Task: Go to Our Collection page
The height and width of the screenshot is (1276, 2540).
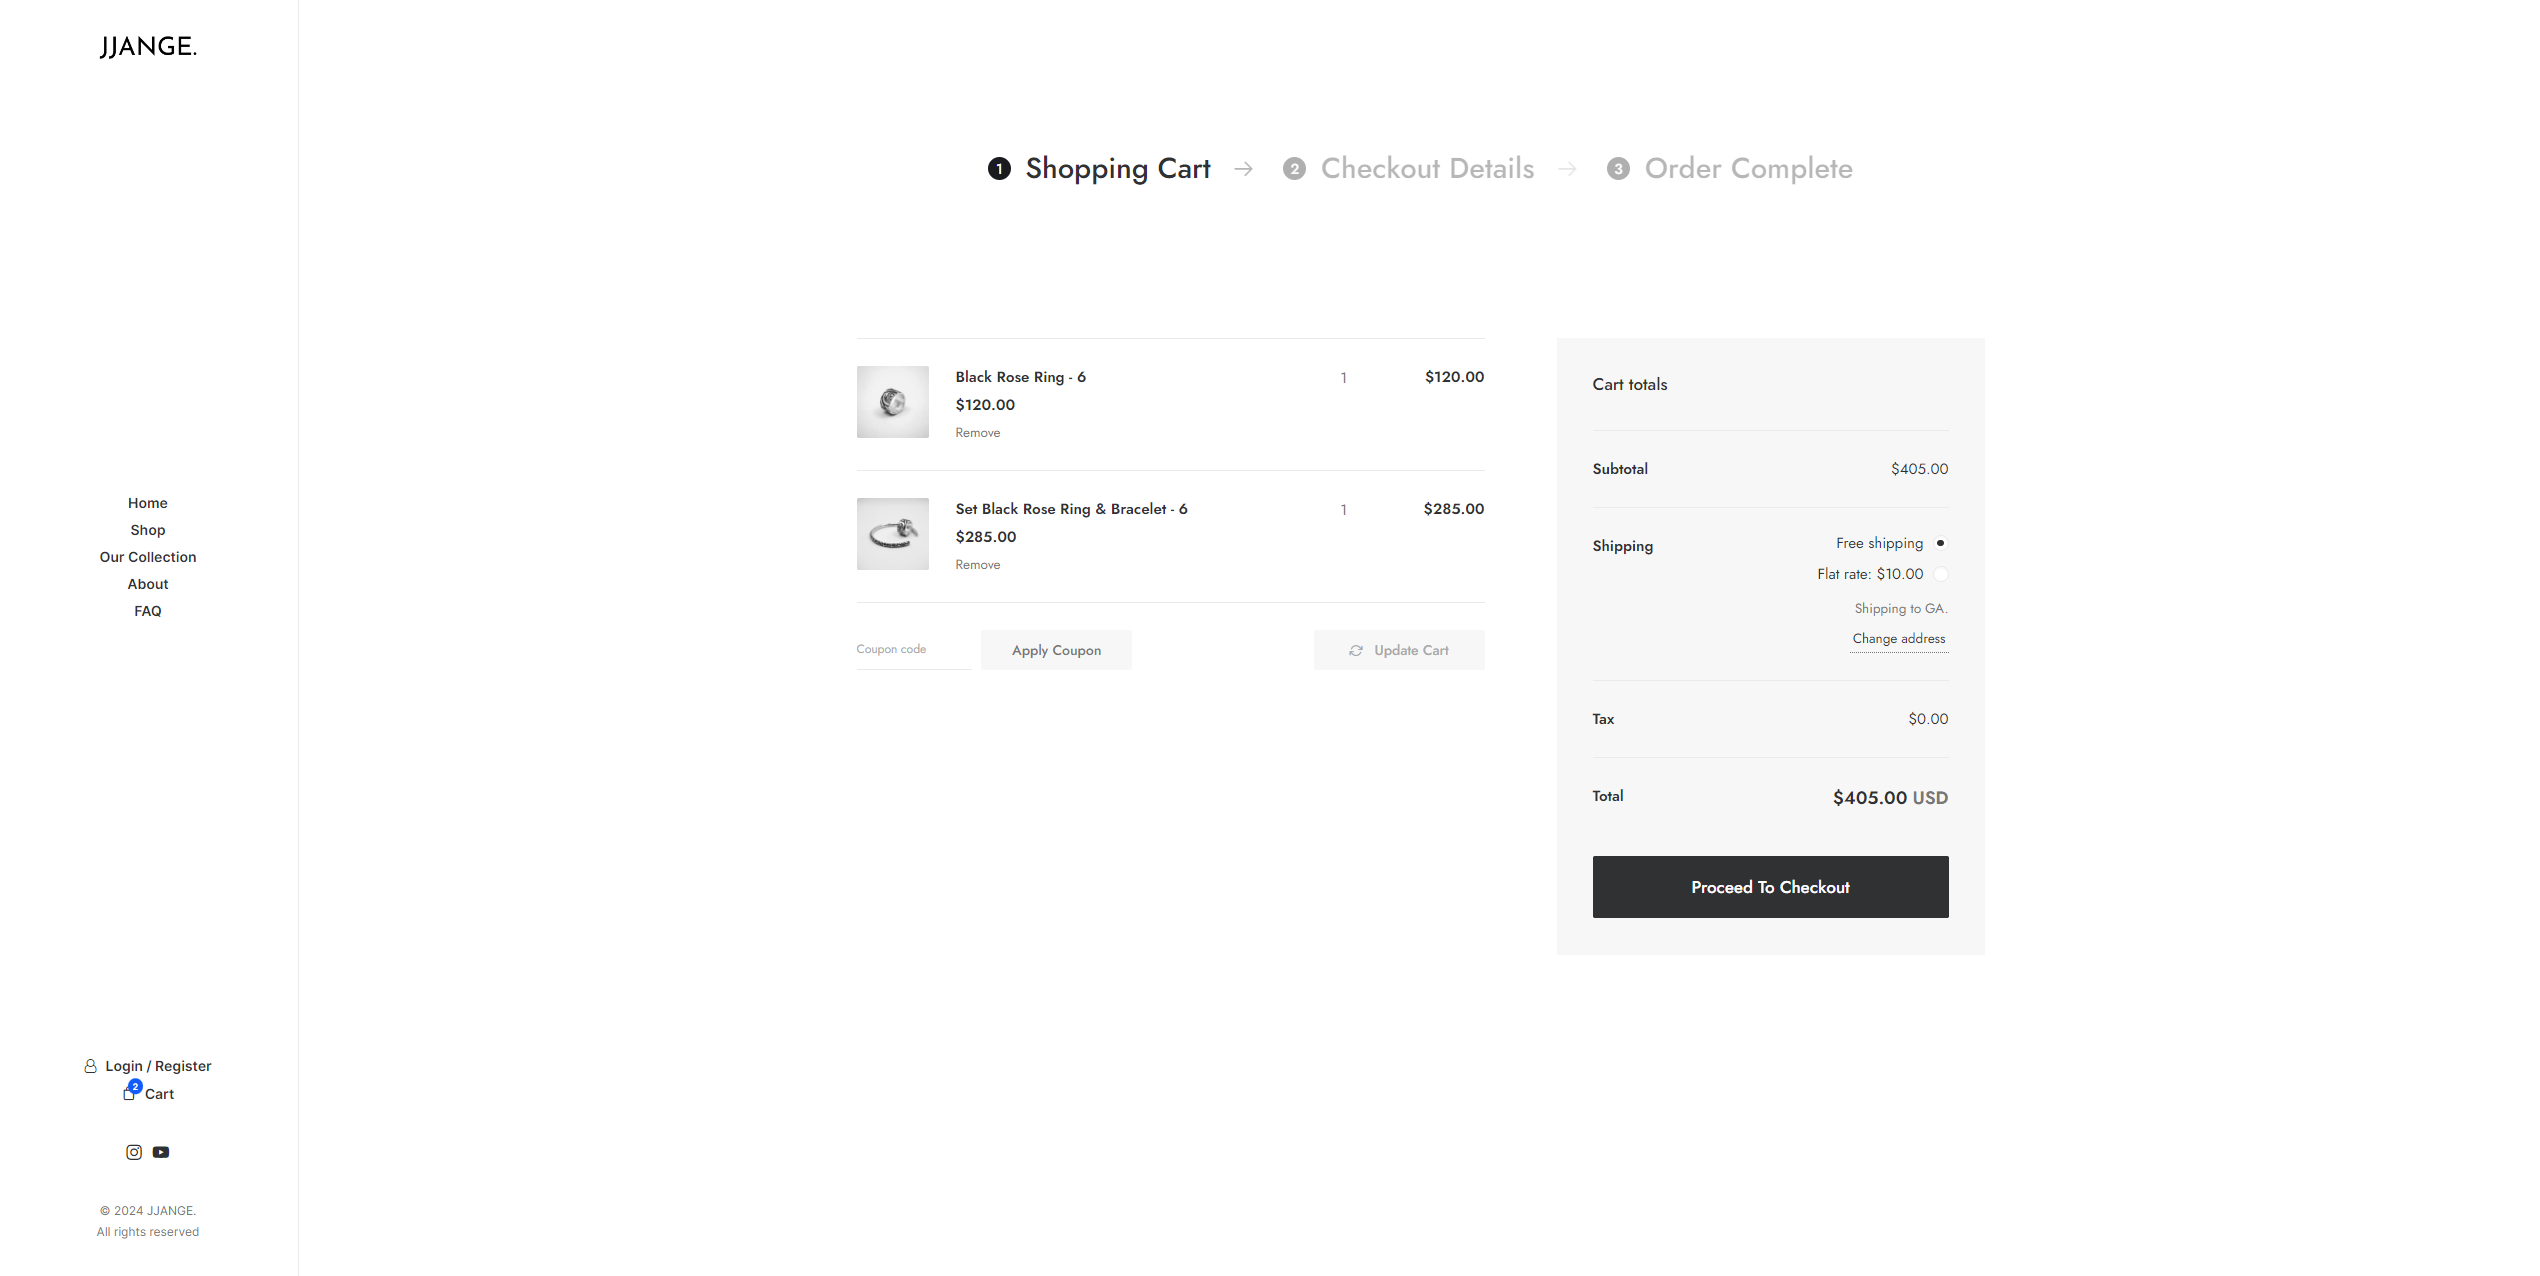Action: point(148,557)
